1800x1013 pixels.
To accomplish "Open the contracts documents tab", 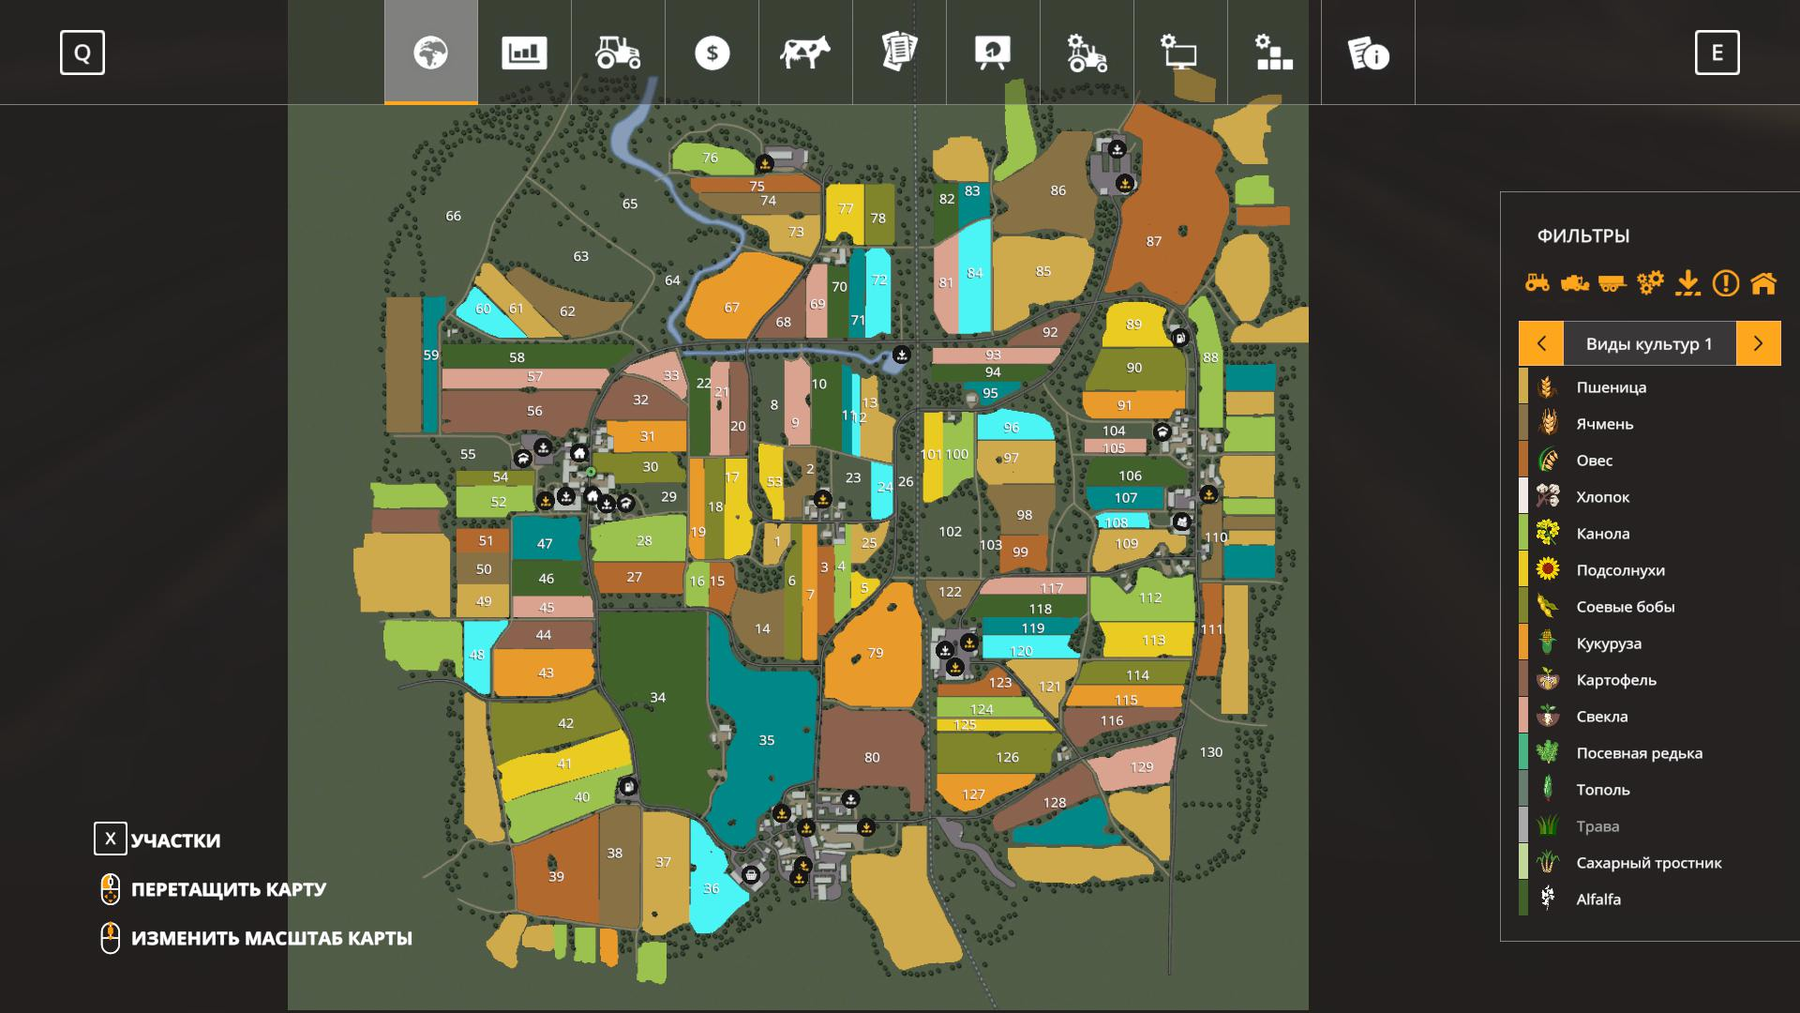I will (x=899, y=52).
